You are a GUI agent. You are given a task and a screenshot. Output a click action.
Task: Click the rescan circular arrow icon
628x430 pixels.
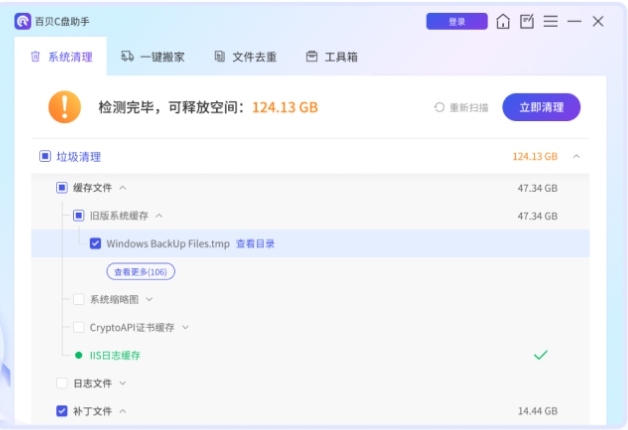(x=439, y=107)
